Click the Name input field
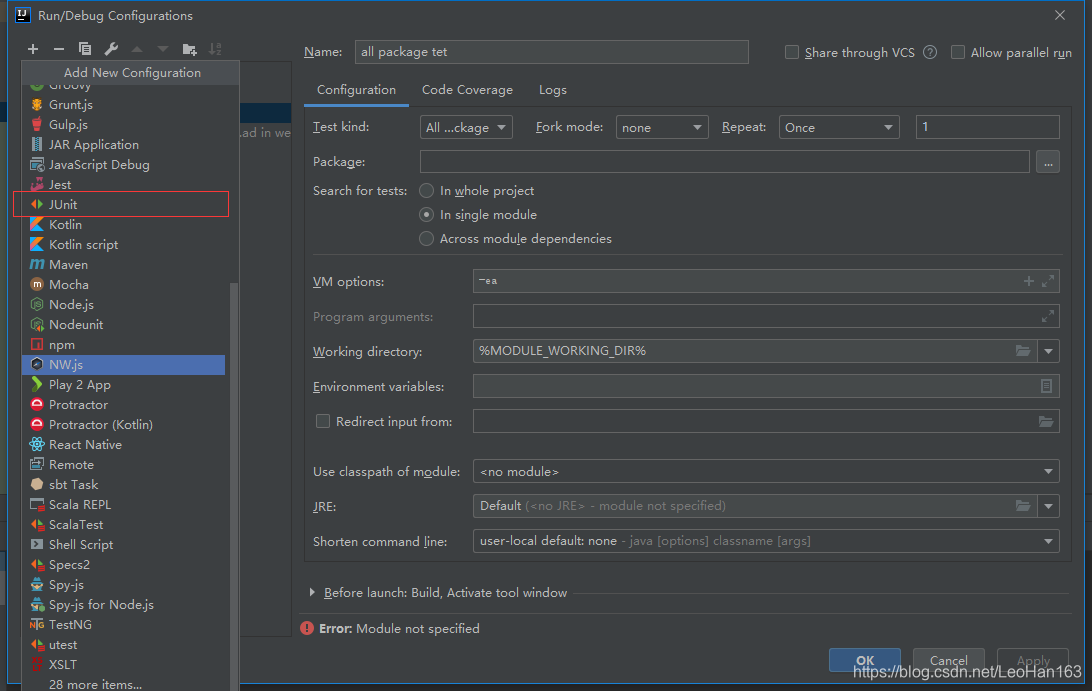This screenshot has height=691, width=1092. [x=552, y=52]
